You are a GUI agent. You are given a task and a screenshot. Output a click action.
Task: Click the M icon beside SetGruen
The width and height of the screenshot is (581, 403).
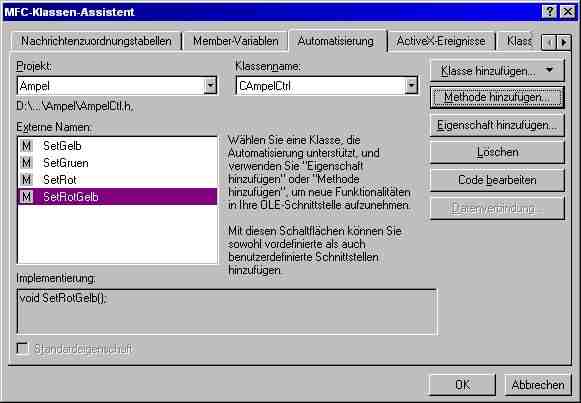[26, 163]
